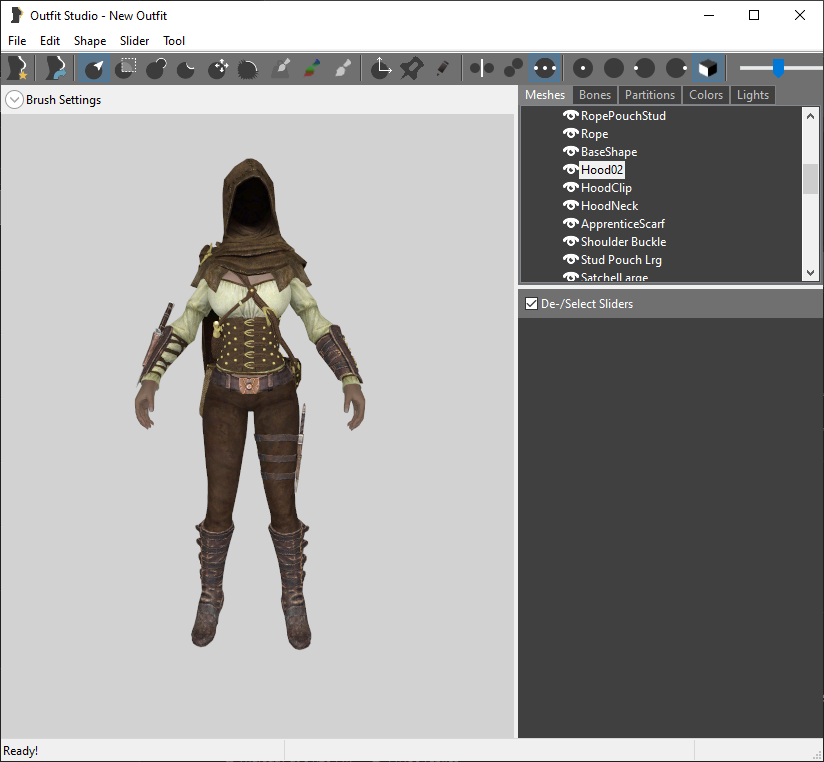Select the RopePouchStud mesh name
The height and width of the screenshot is (762, 824).
pos(623,116)
